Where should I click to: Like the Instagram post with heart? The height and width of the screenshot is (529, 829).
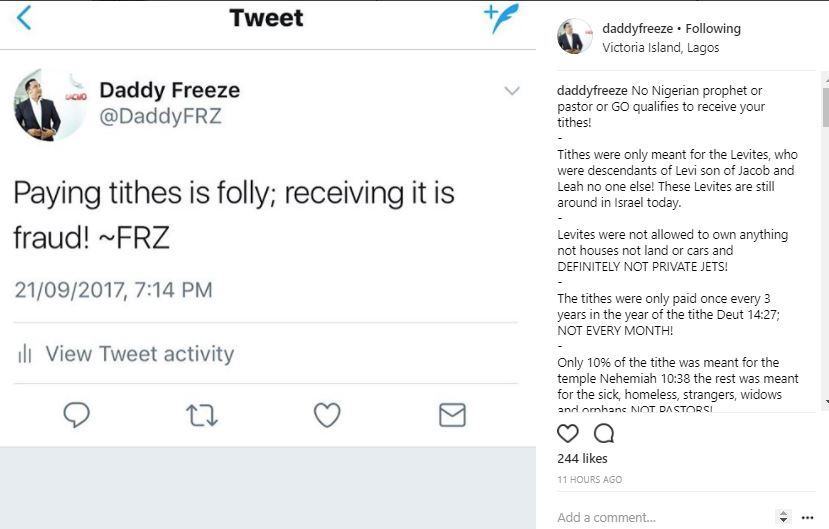coord(568,433)
